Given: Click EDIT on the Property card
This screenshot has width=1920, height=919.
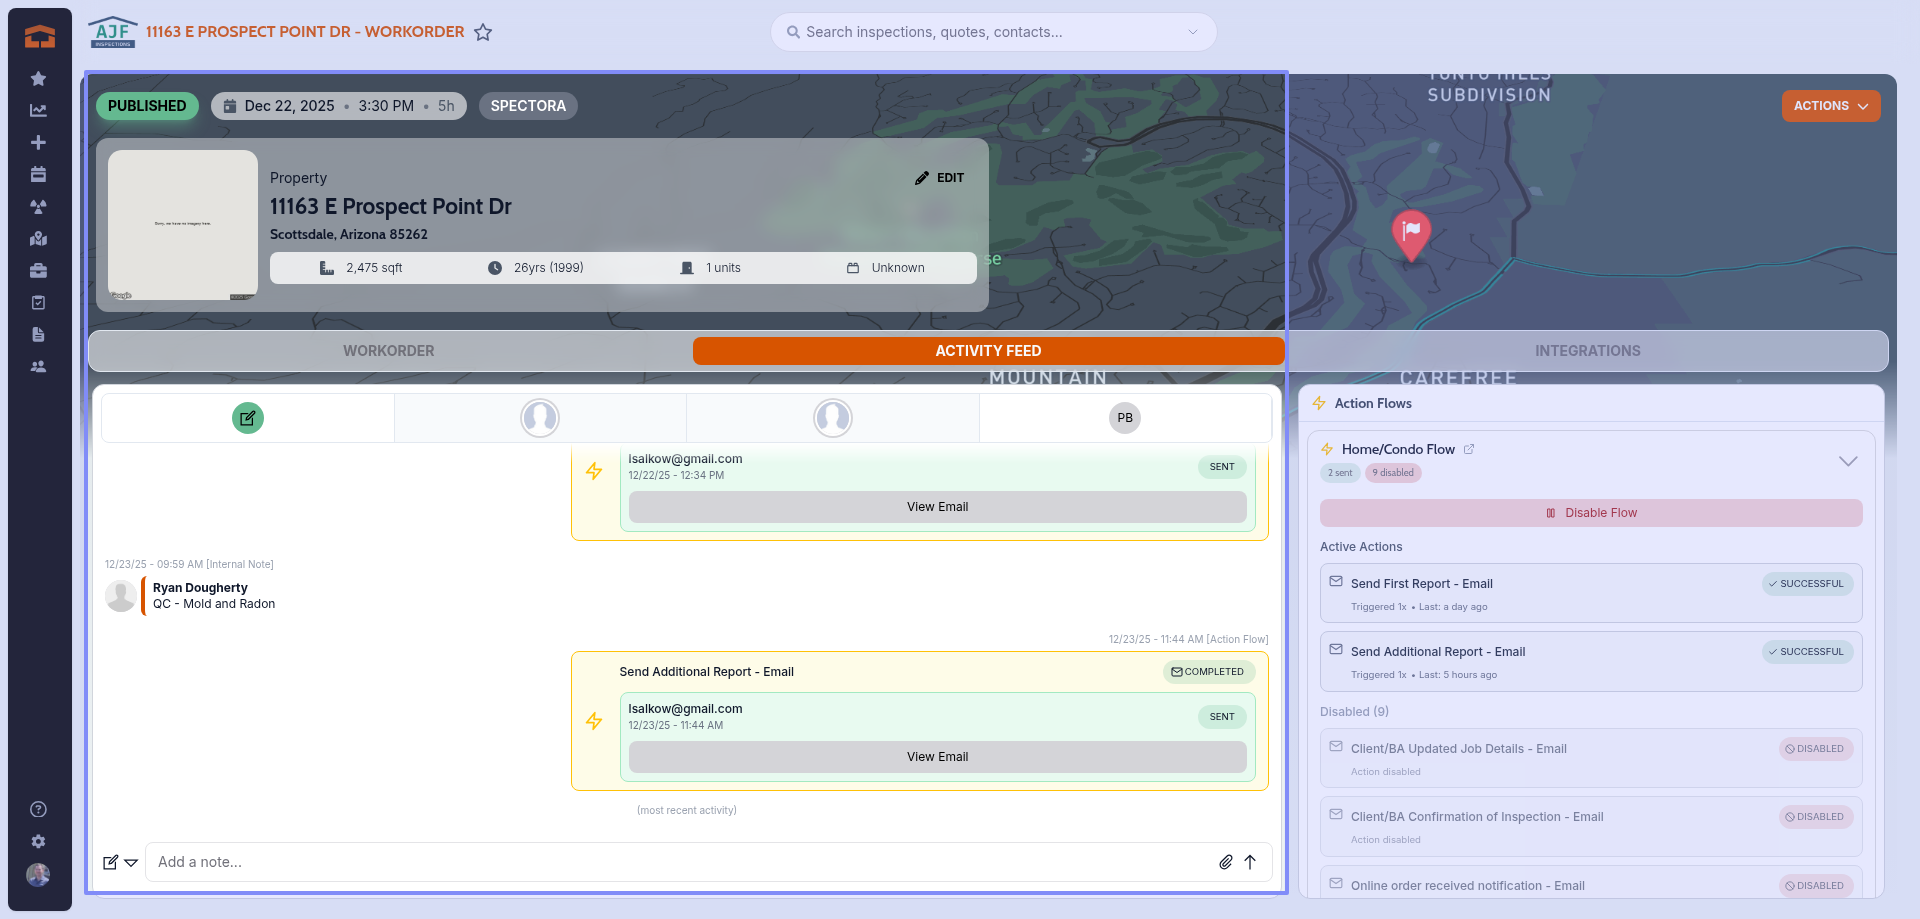Looking at the screenshot, I should pos(940,178).
